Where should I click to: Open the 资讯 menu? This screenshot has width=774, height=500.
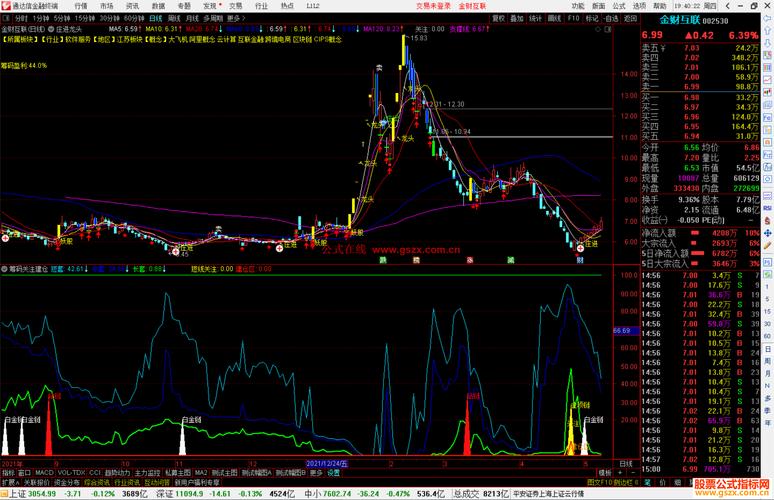[132, 6]
